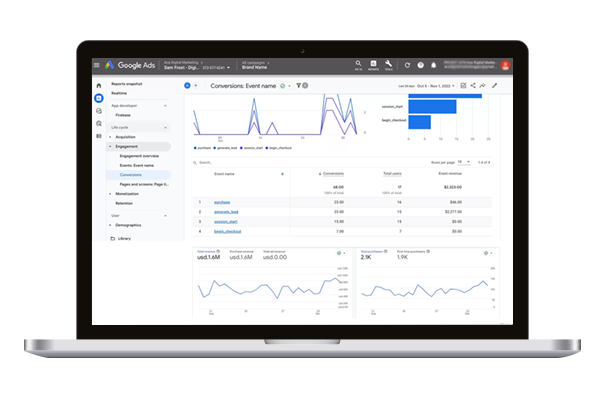The width and height of the screenshot is (600, 400).
Task: Open the search tool in top bar
Action: [358, 64]
